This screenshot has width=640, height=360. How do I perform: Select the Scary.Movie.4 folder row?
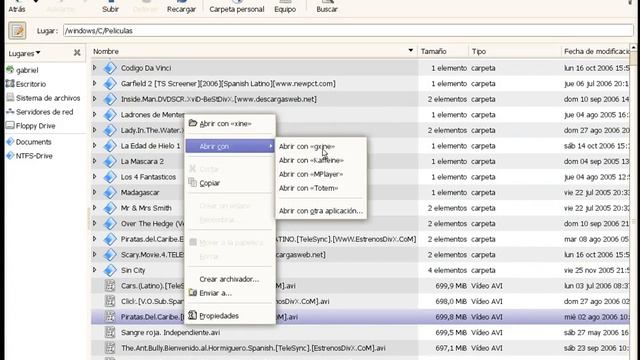[x=360, y=254]
